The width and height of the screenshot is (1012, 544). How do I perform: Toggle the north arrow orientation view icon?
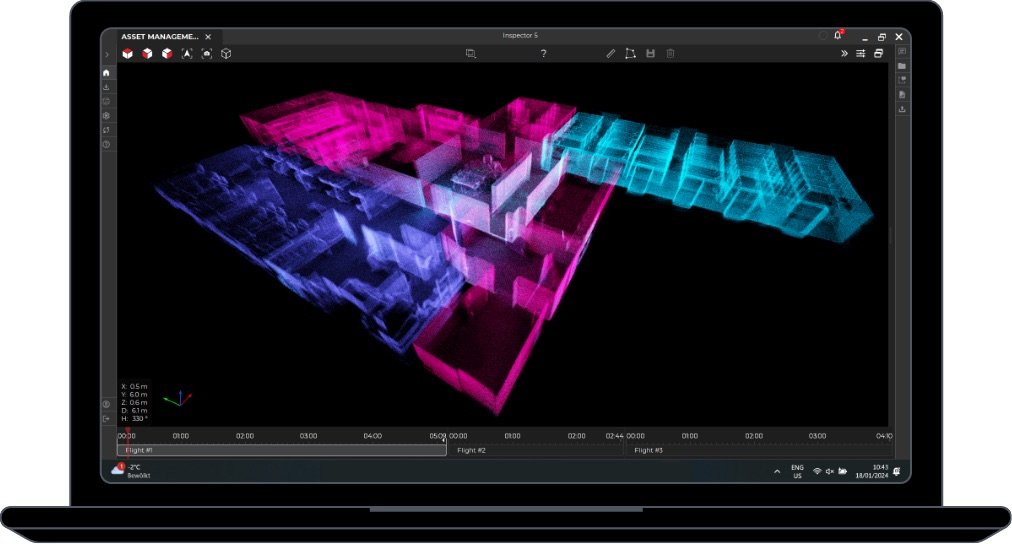187,53
